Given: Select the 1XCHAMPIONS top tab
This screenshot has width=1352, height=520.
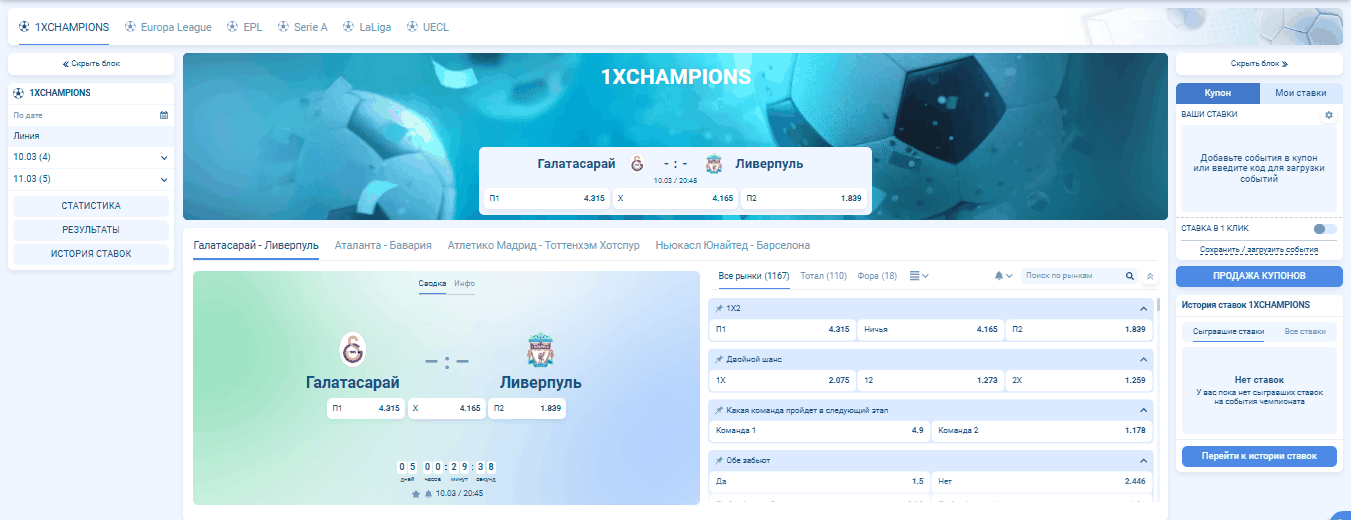Looking at the screenshot, I should pyautogui.click(x=64, y=27).
